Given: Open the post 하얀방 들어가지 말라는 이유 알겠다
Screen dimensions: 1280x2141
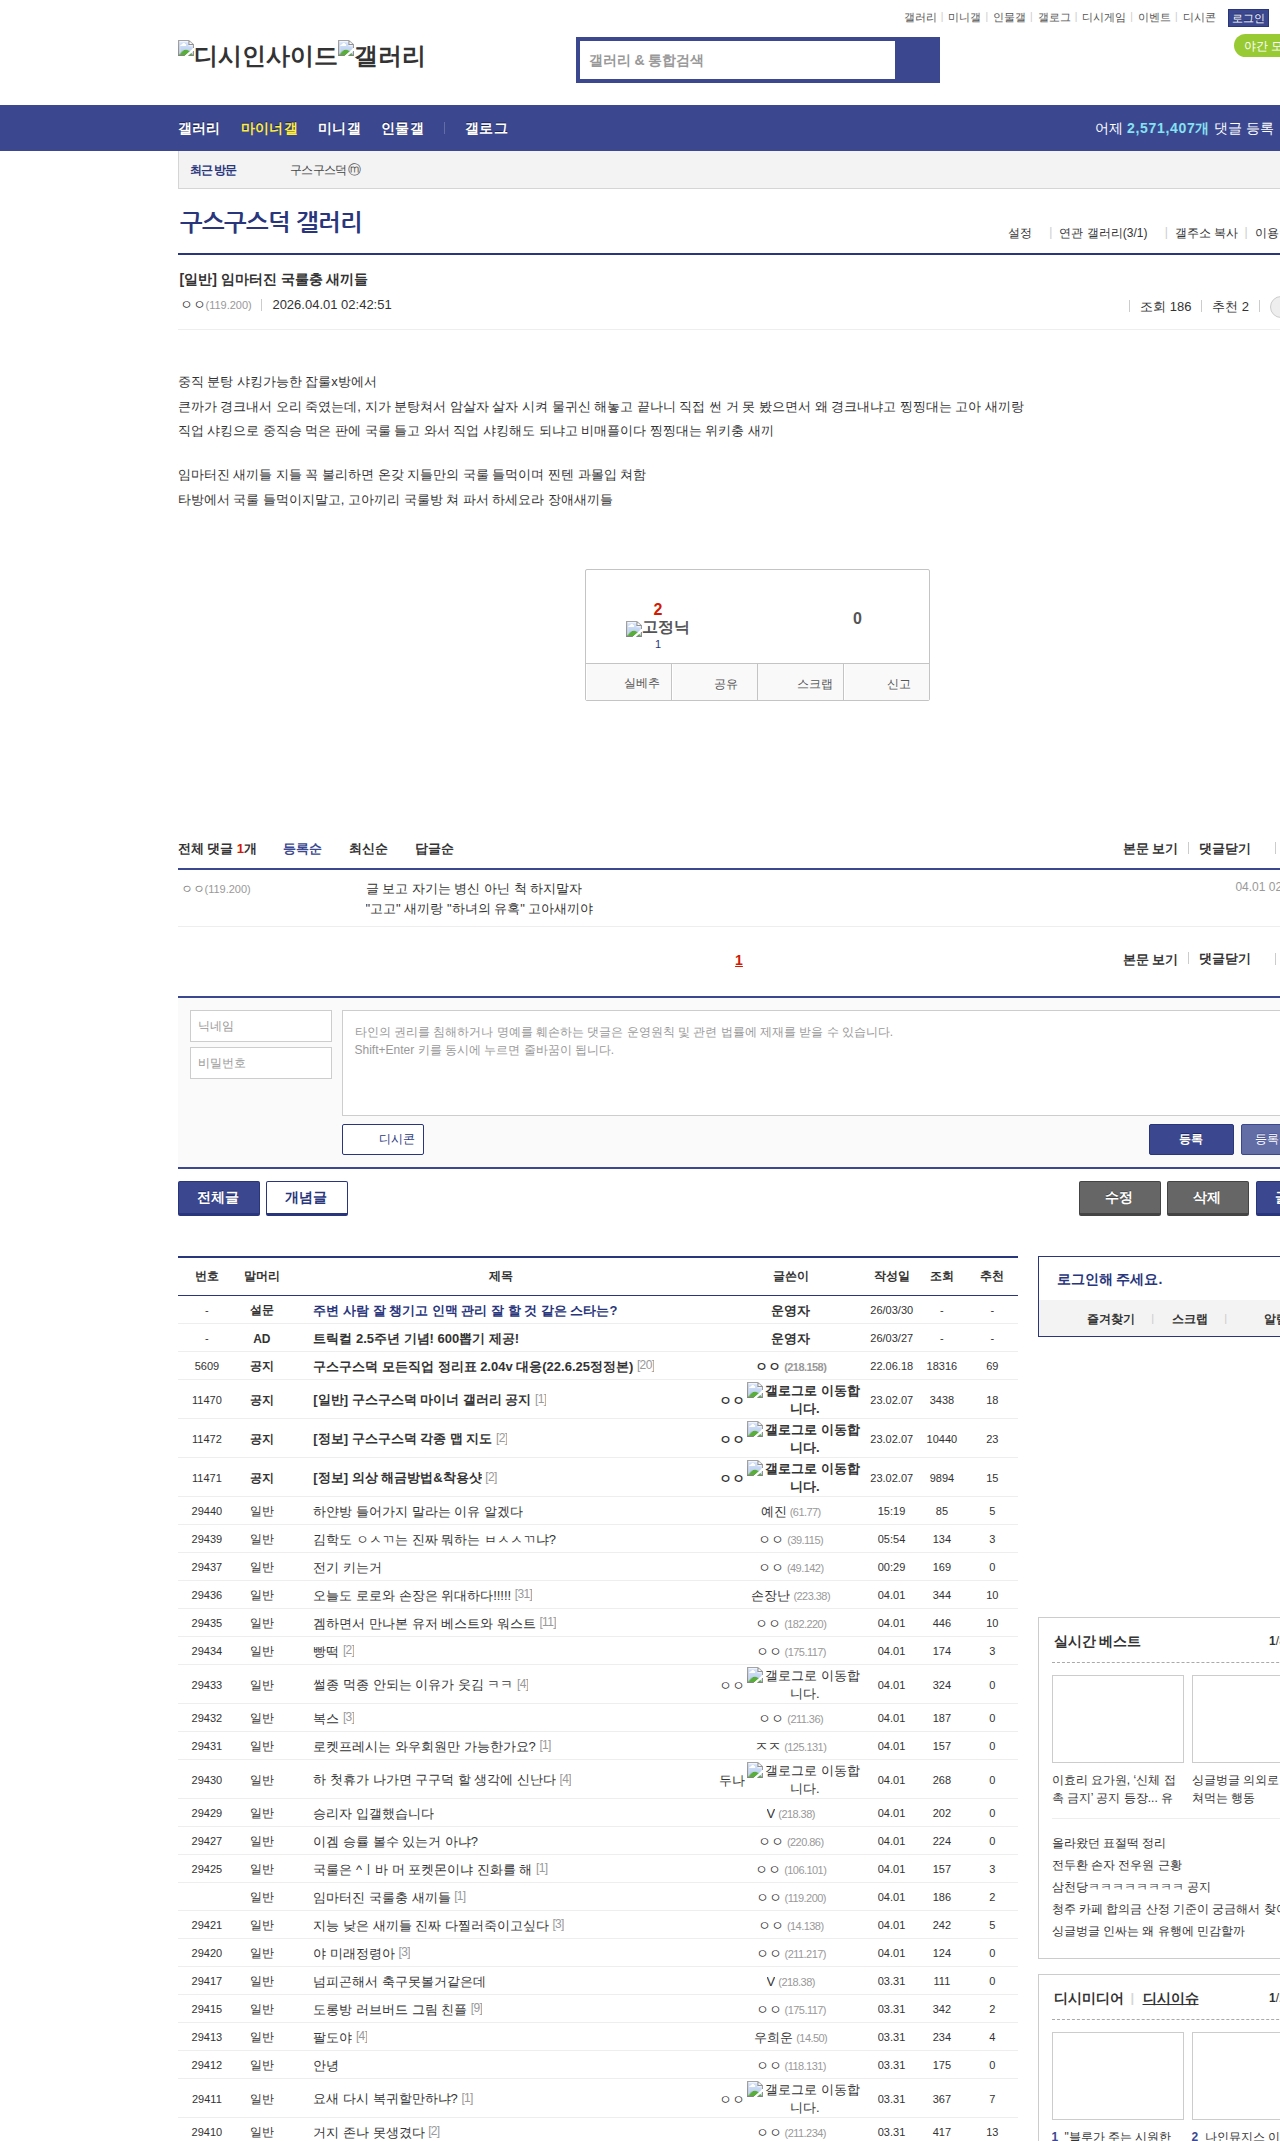Looking at the screenshot, I should click(418, 1511).
